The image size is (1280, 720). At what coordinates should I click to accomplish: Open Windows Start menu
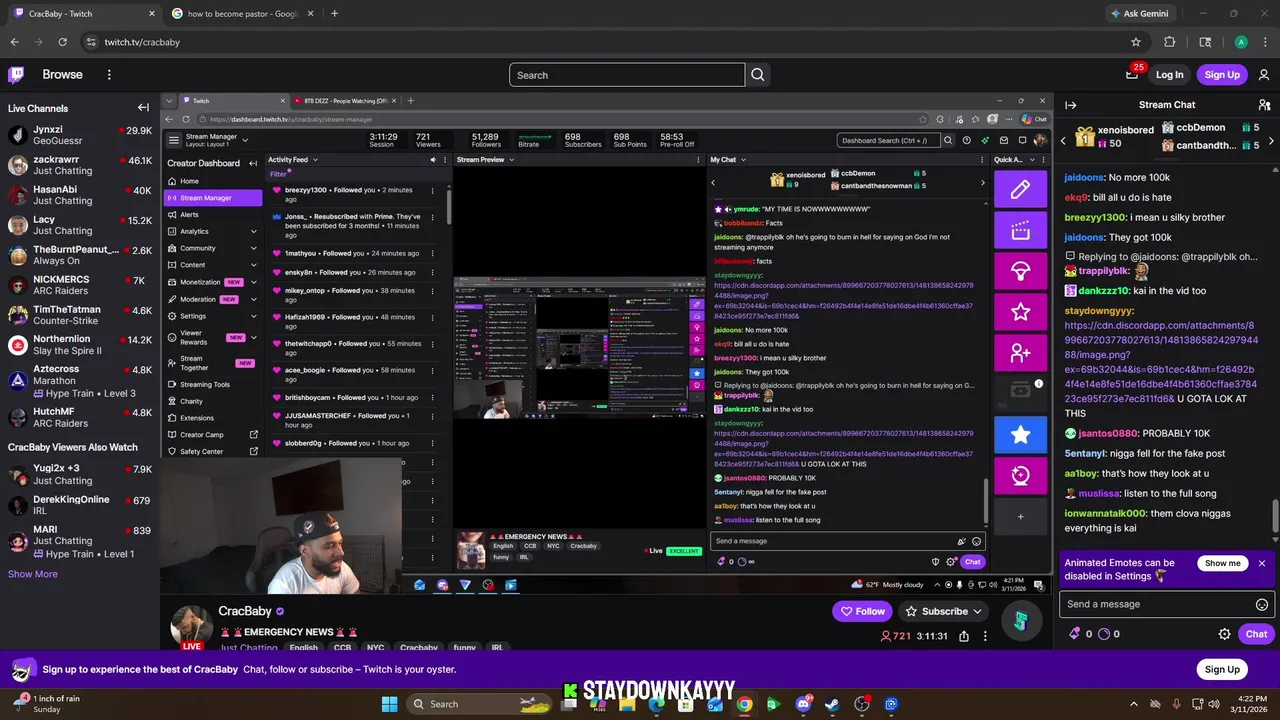(389, 704)
